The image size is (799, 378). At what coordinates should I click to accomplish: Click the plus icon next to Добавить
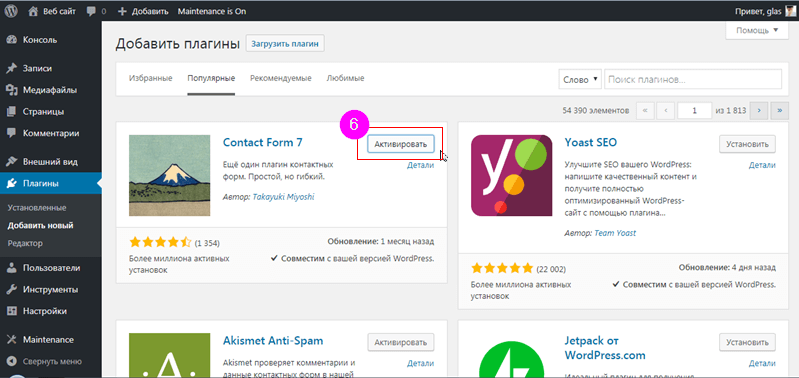pos(122,11)
